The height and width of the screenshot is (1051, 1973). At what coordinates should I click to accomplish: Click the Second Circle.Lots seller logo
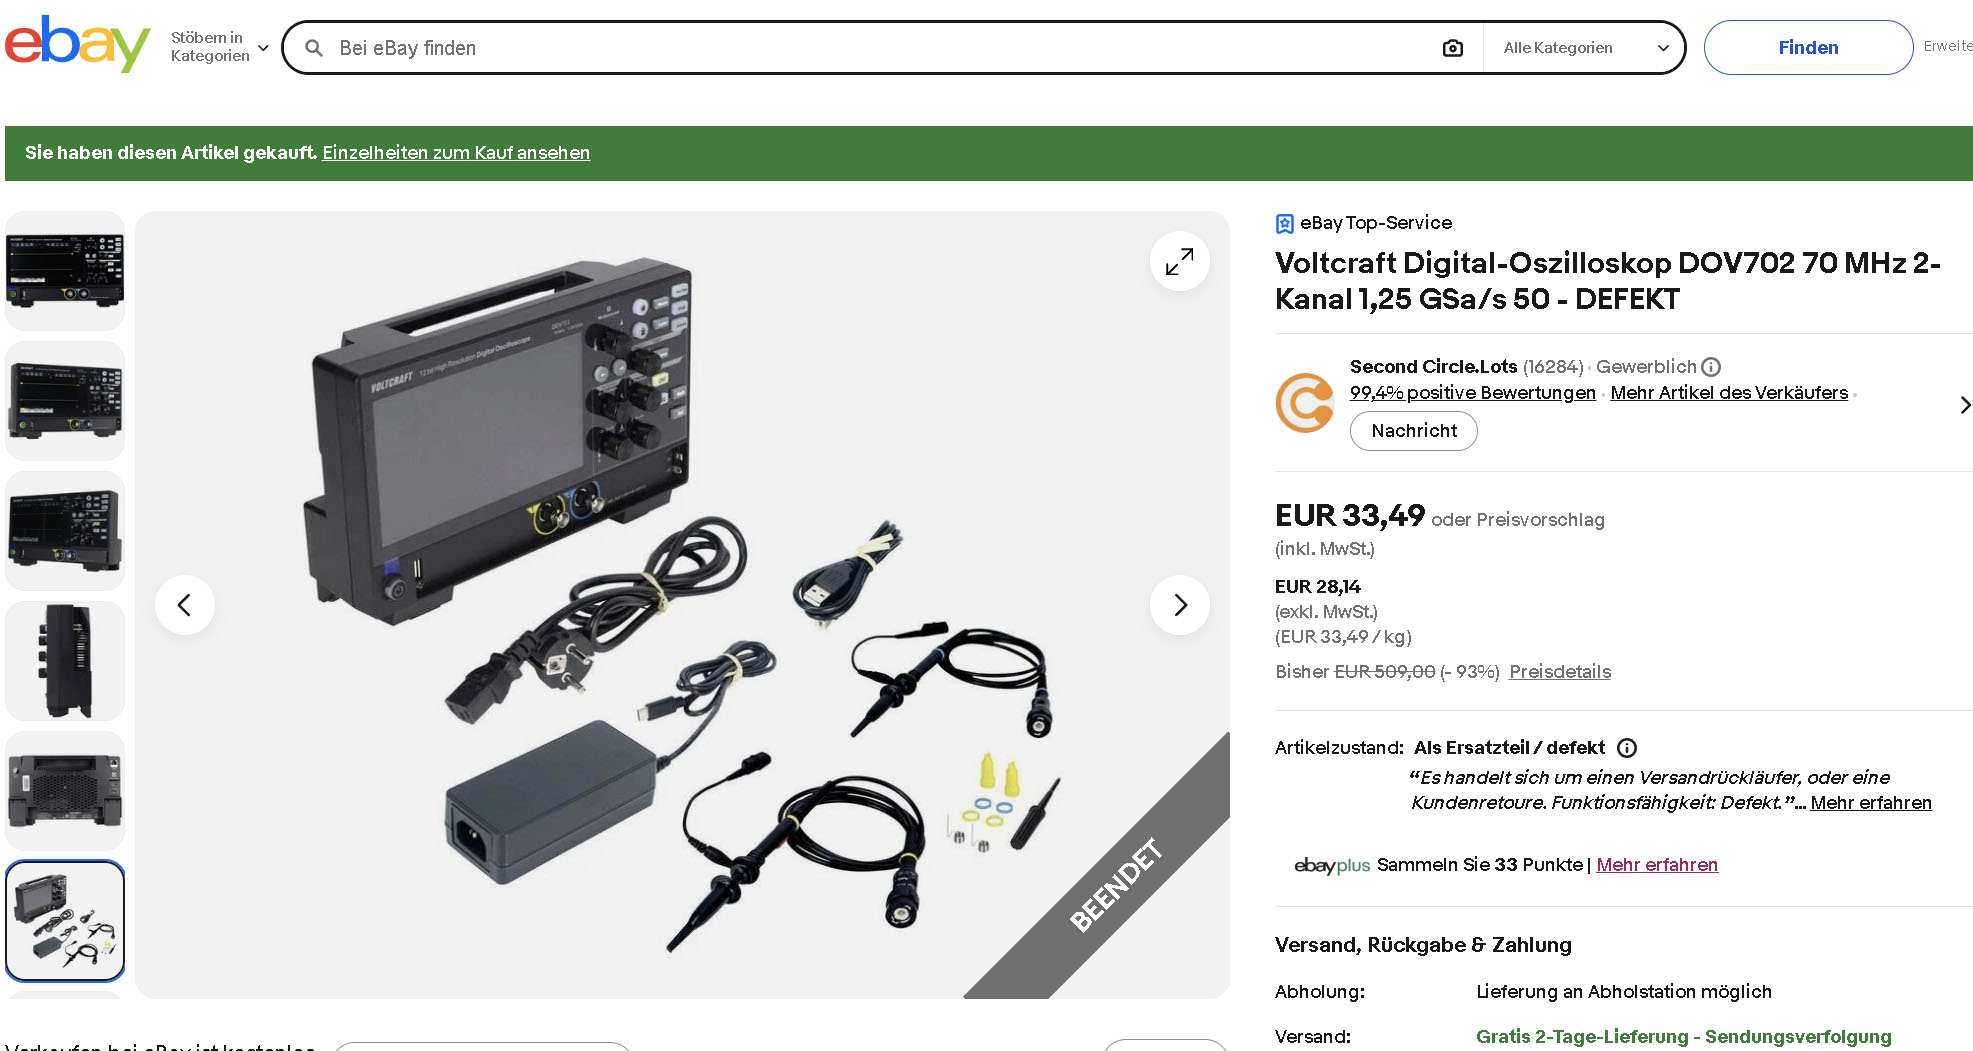(x=1305, y=403)
